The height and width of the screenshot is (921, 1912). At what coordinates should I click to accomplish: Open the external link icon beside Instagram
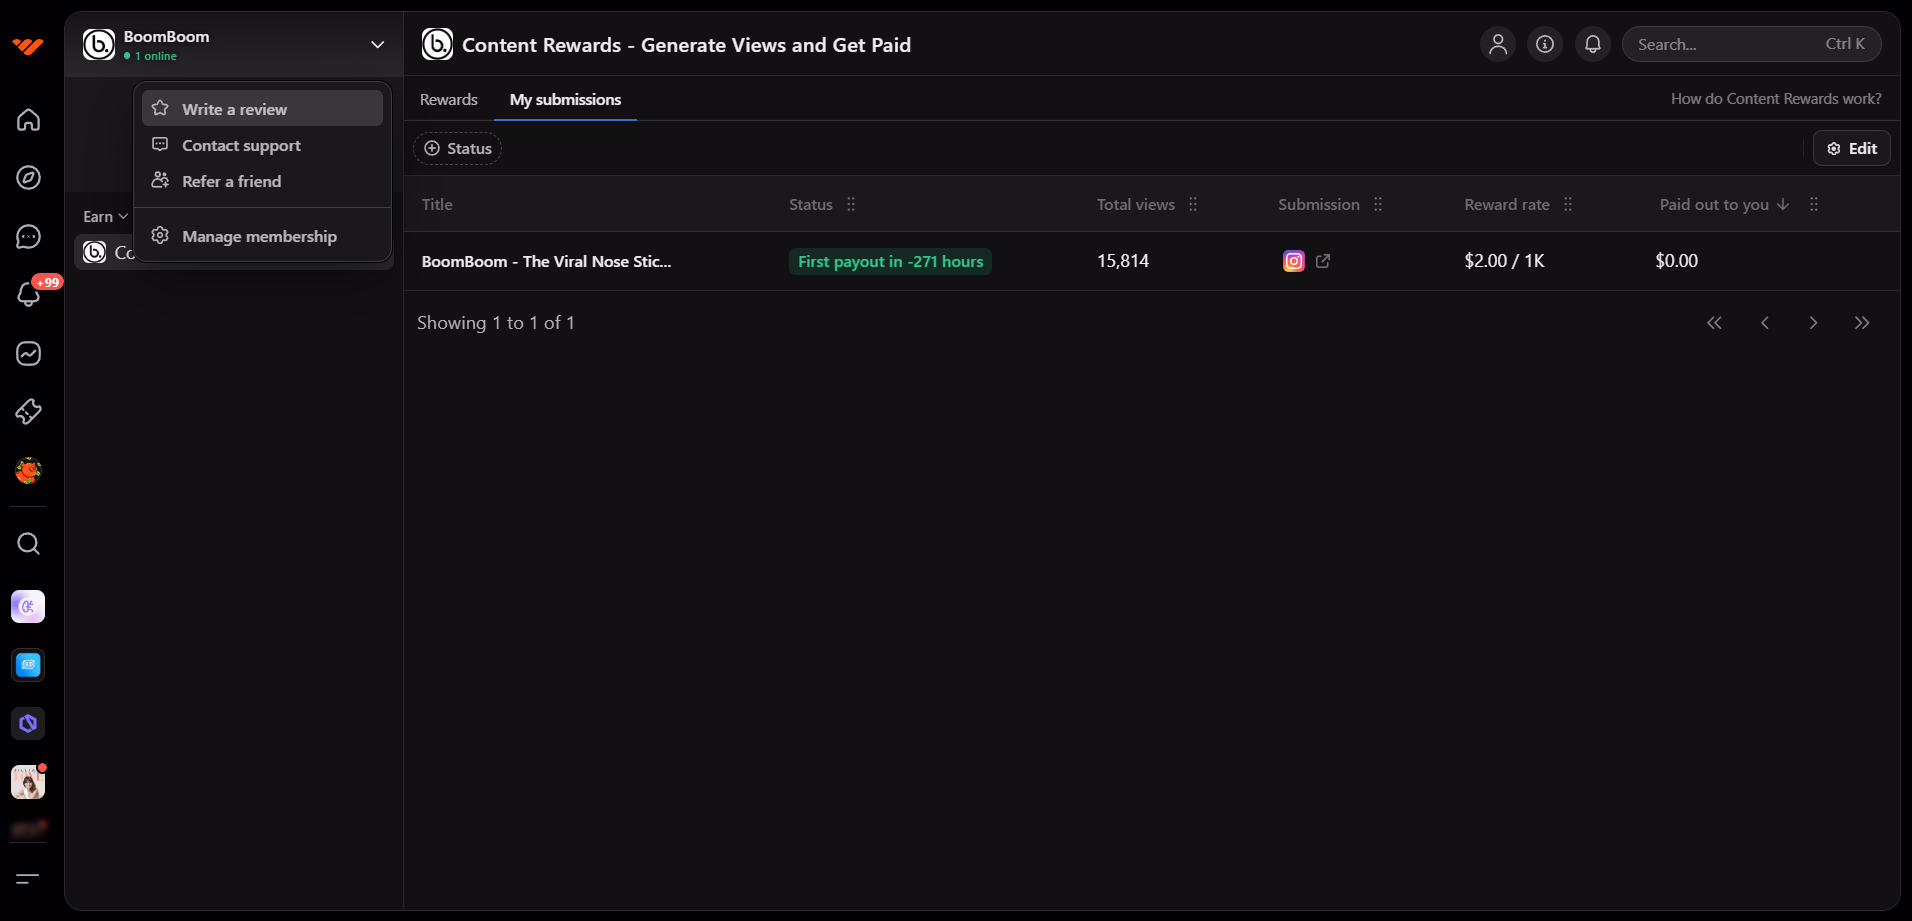[1323, 261]
